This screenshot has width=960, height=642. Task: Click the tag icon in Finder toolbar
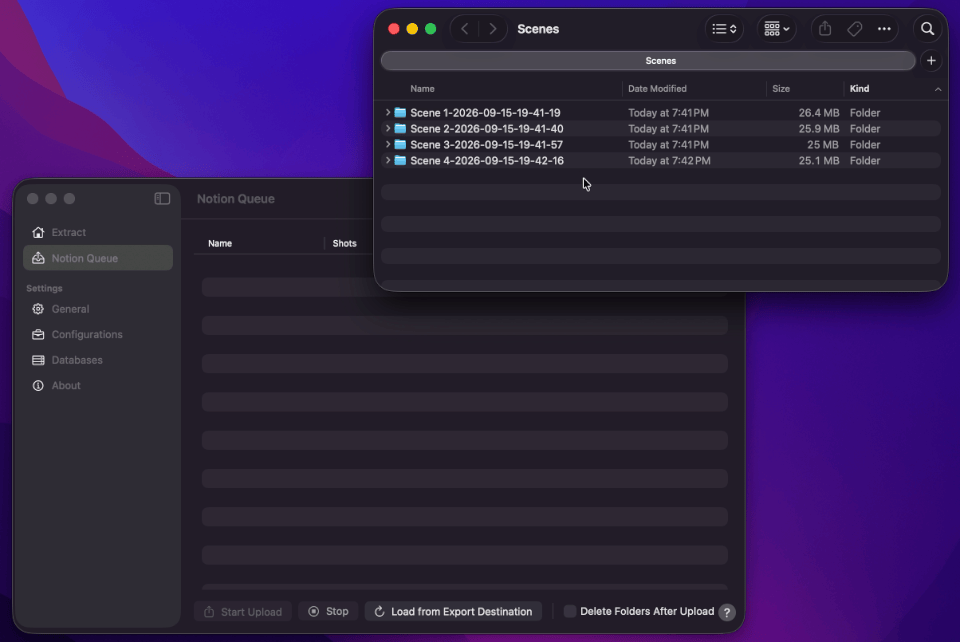click(855, 29)
